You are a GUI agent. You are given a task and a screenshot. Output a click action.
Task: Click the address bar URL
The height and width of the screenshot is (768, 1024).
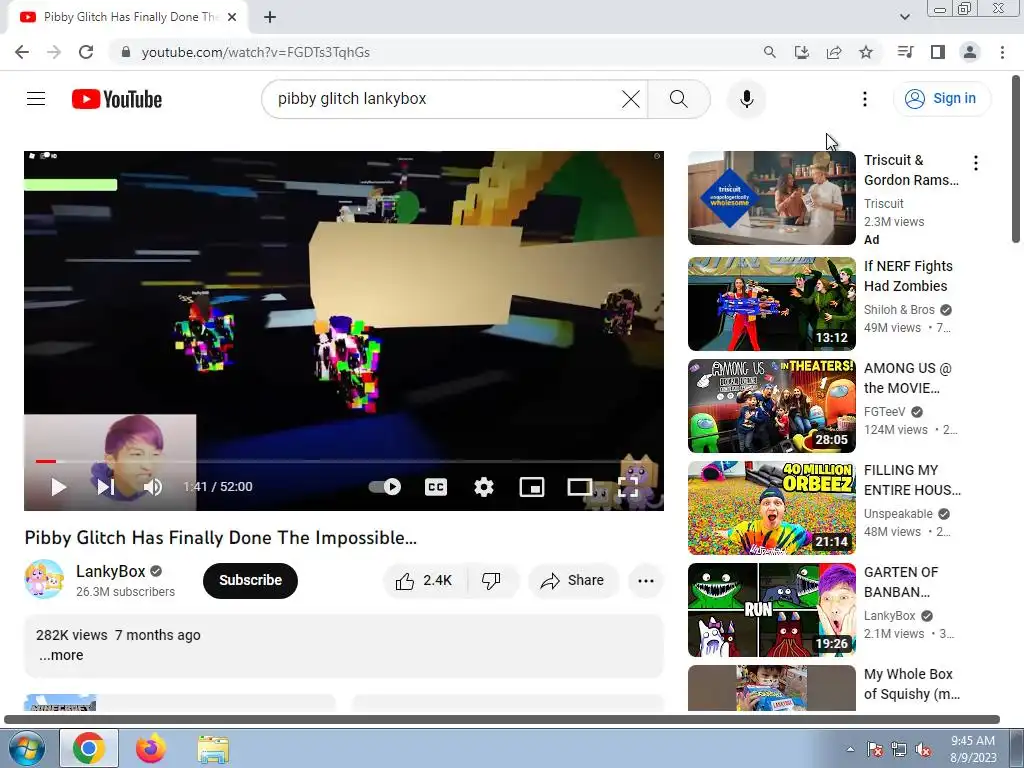(x=255, y=52)
